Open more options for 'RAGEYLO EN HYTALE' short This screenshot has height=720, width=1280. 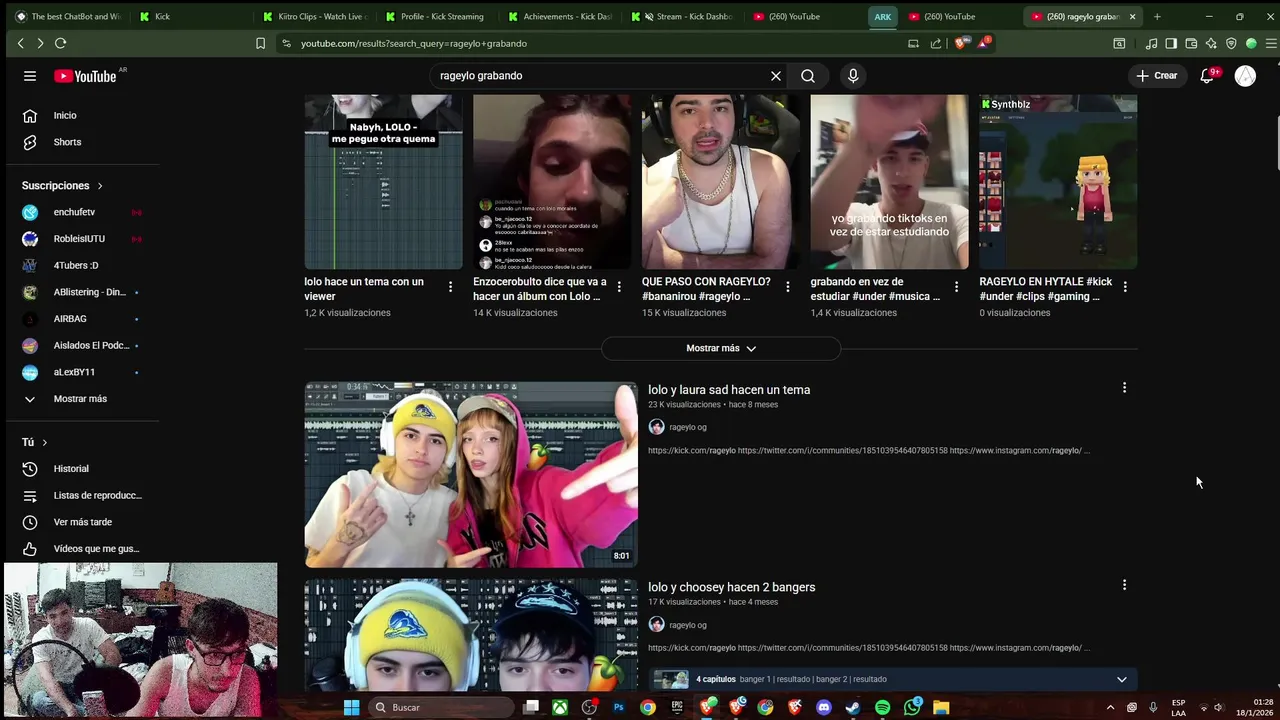coord(1125,287)
